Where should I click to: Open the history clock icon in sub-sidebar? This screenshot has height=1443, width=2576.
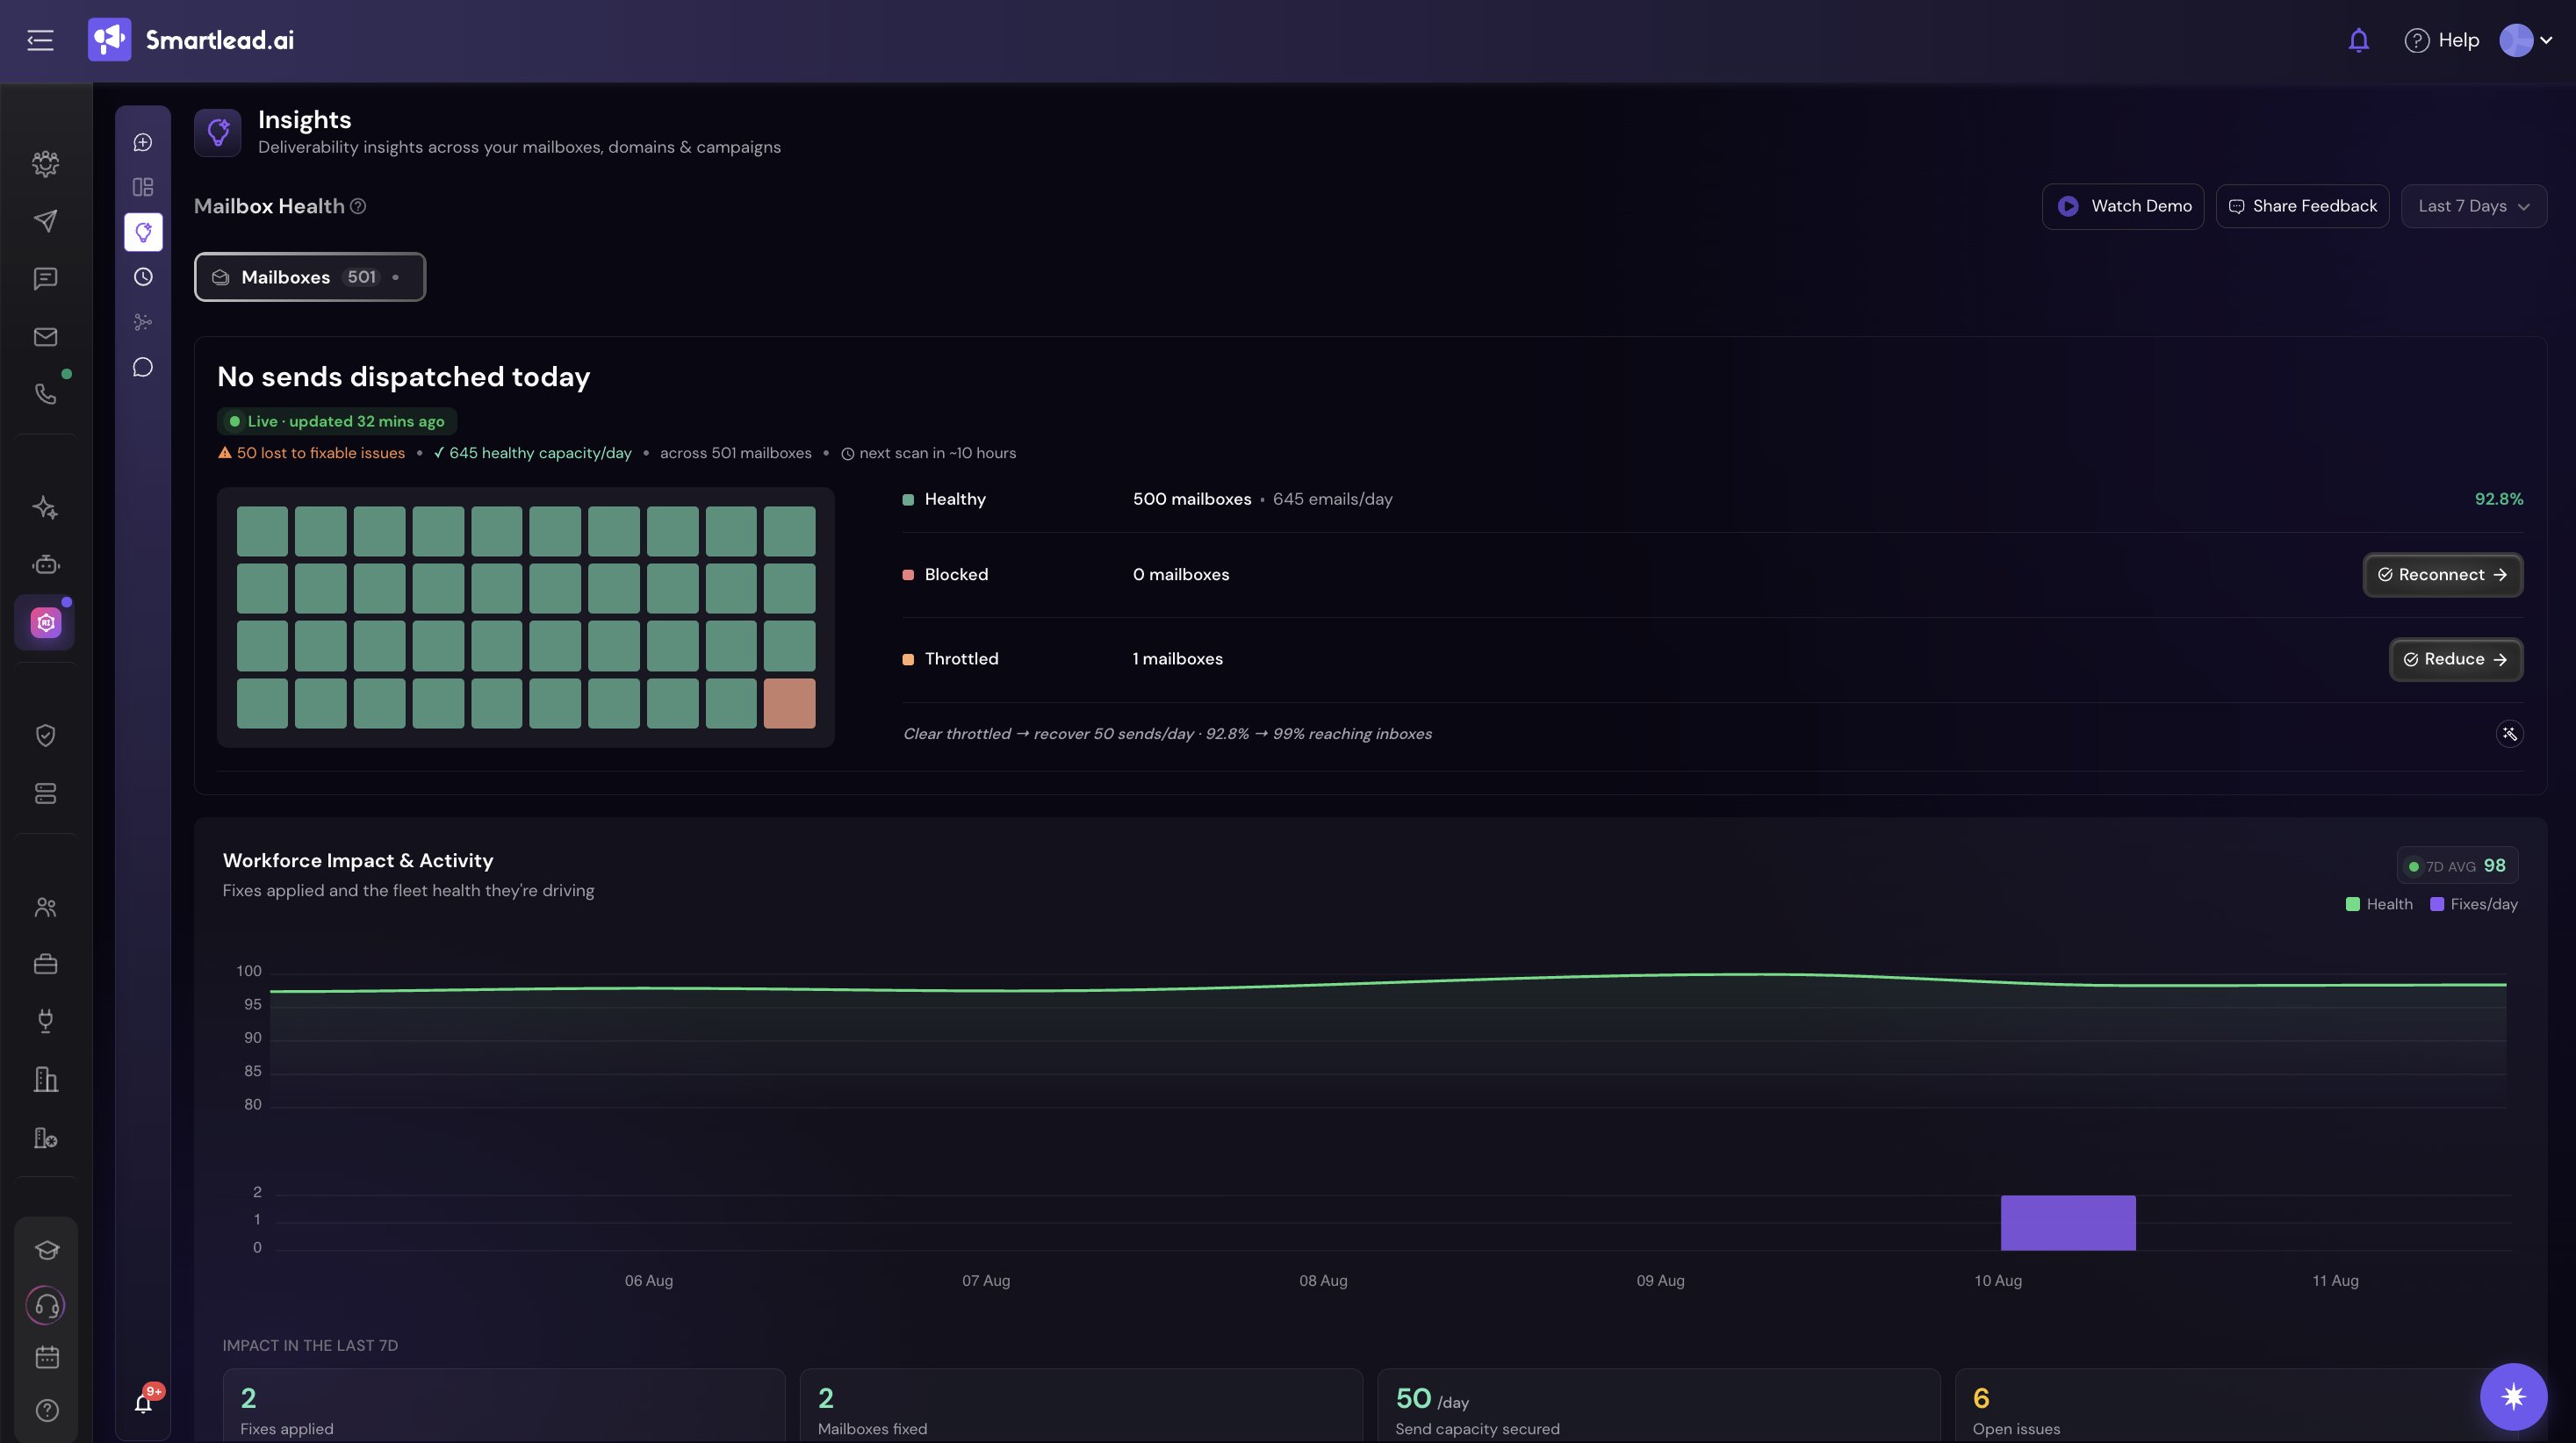coord(143,277)
